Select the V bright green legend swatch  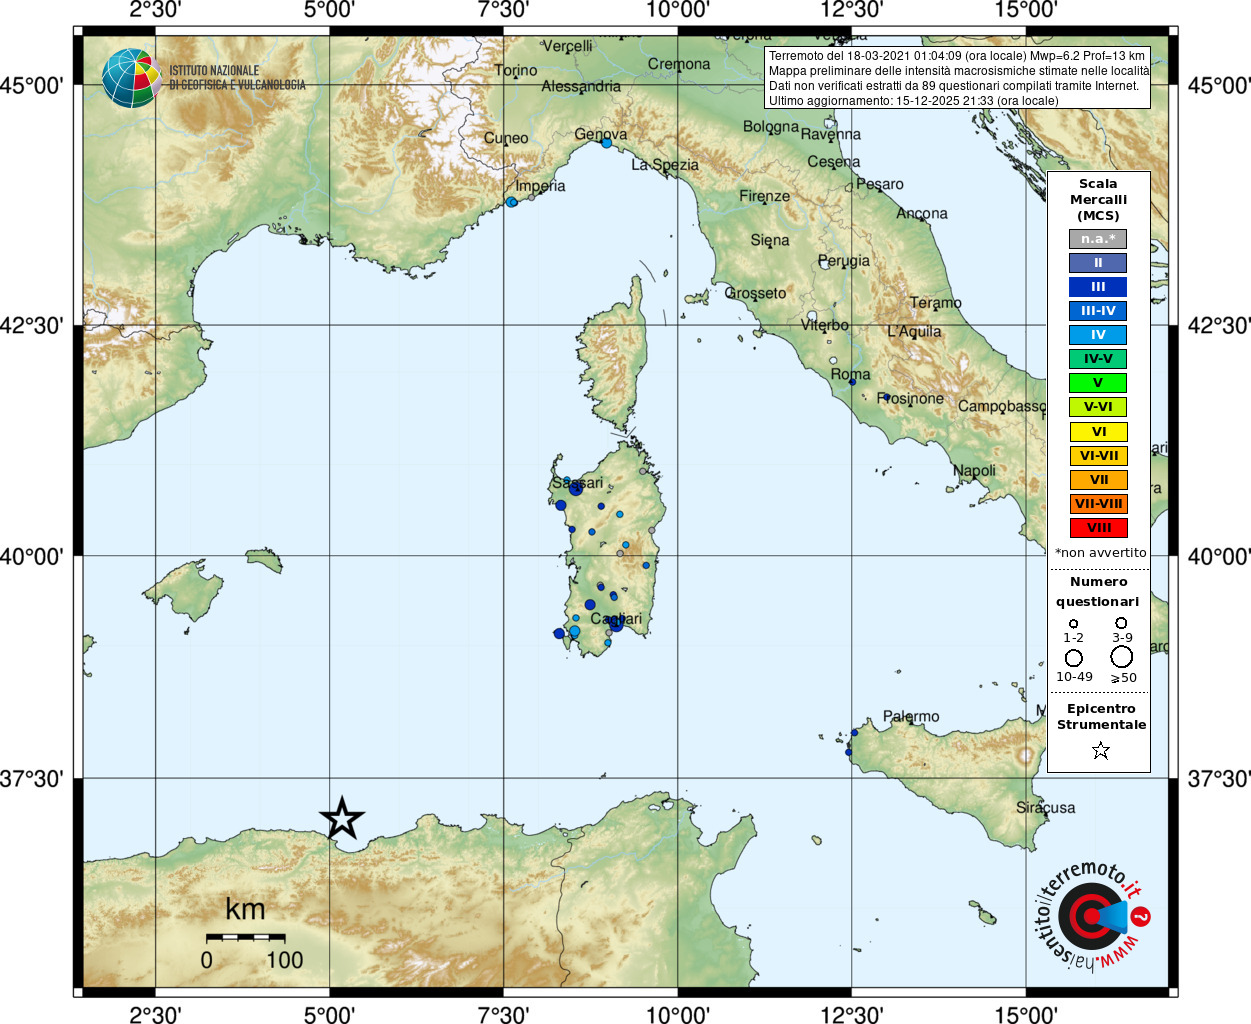click(x=1098, y=383)
